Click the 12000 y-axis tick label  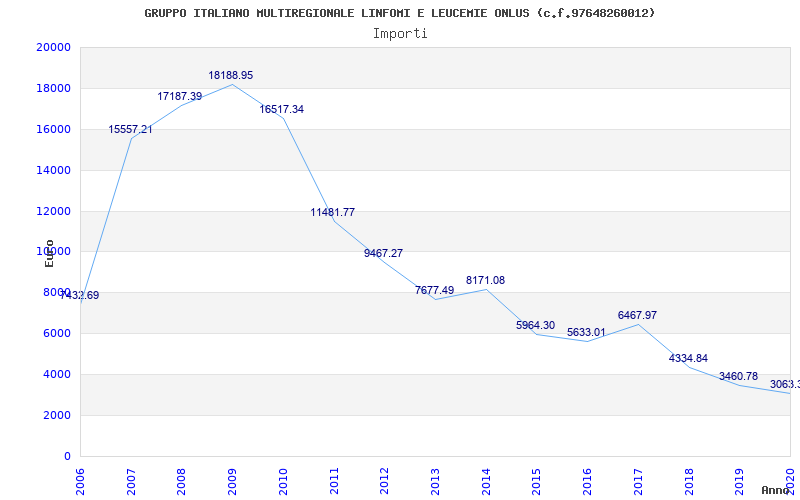pyautogui.click(x=54, y=211)
